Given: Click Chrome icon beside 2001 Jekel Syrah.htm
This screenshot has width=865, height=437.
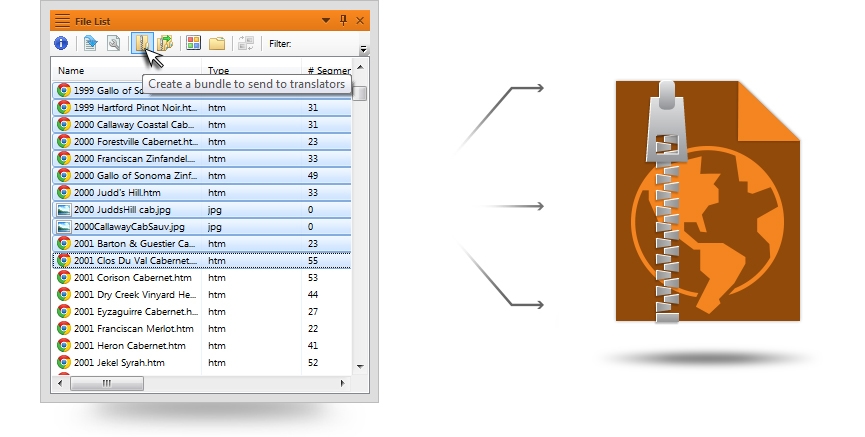Looking at the screenshot, I should point(64,363).
